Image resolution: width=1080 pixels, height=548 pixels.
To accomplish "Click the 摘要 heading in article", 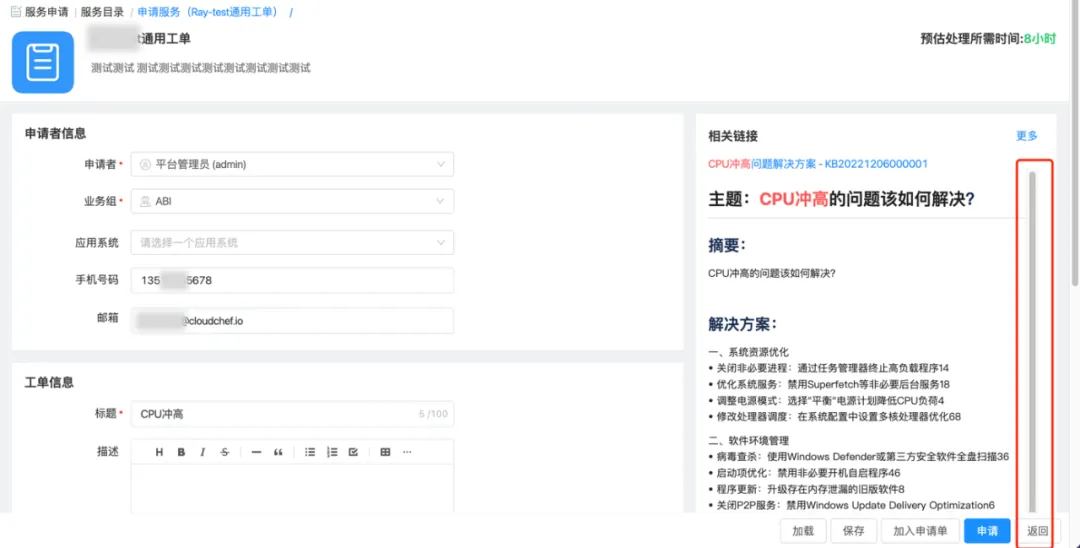I will pos(727,244).
